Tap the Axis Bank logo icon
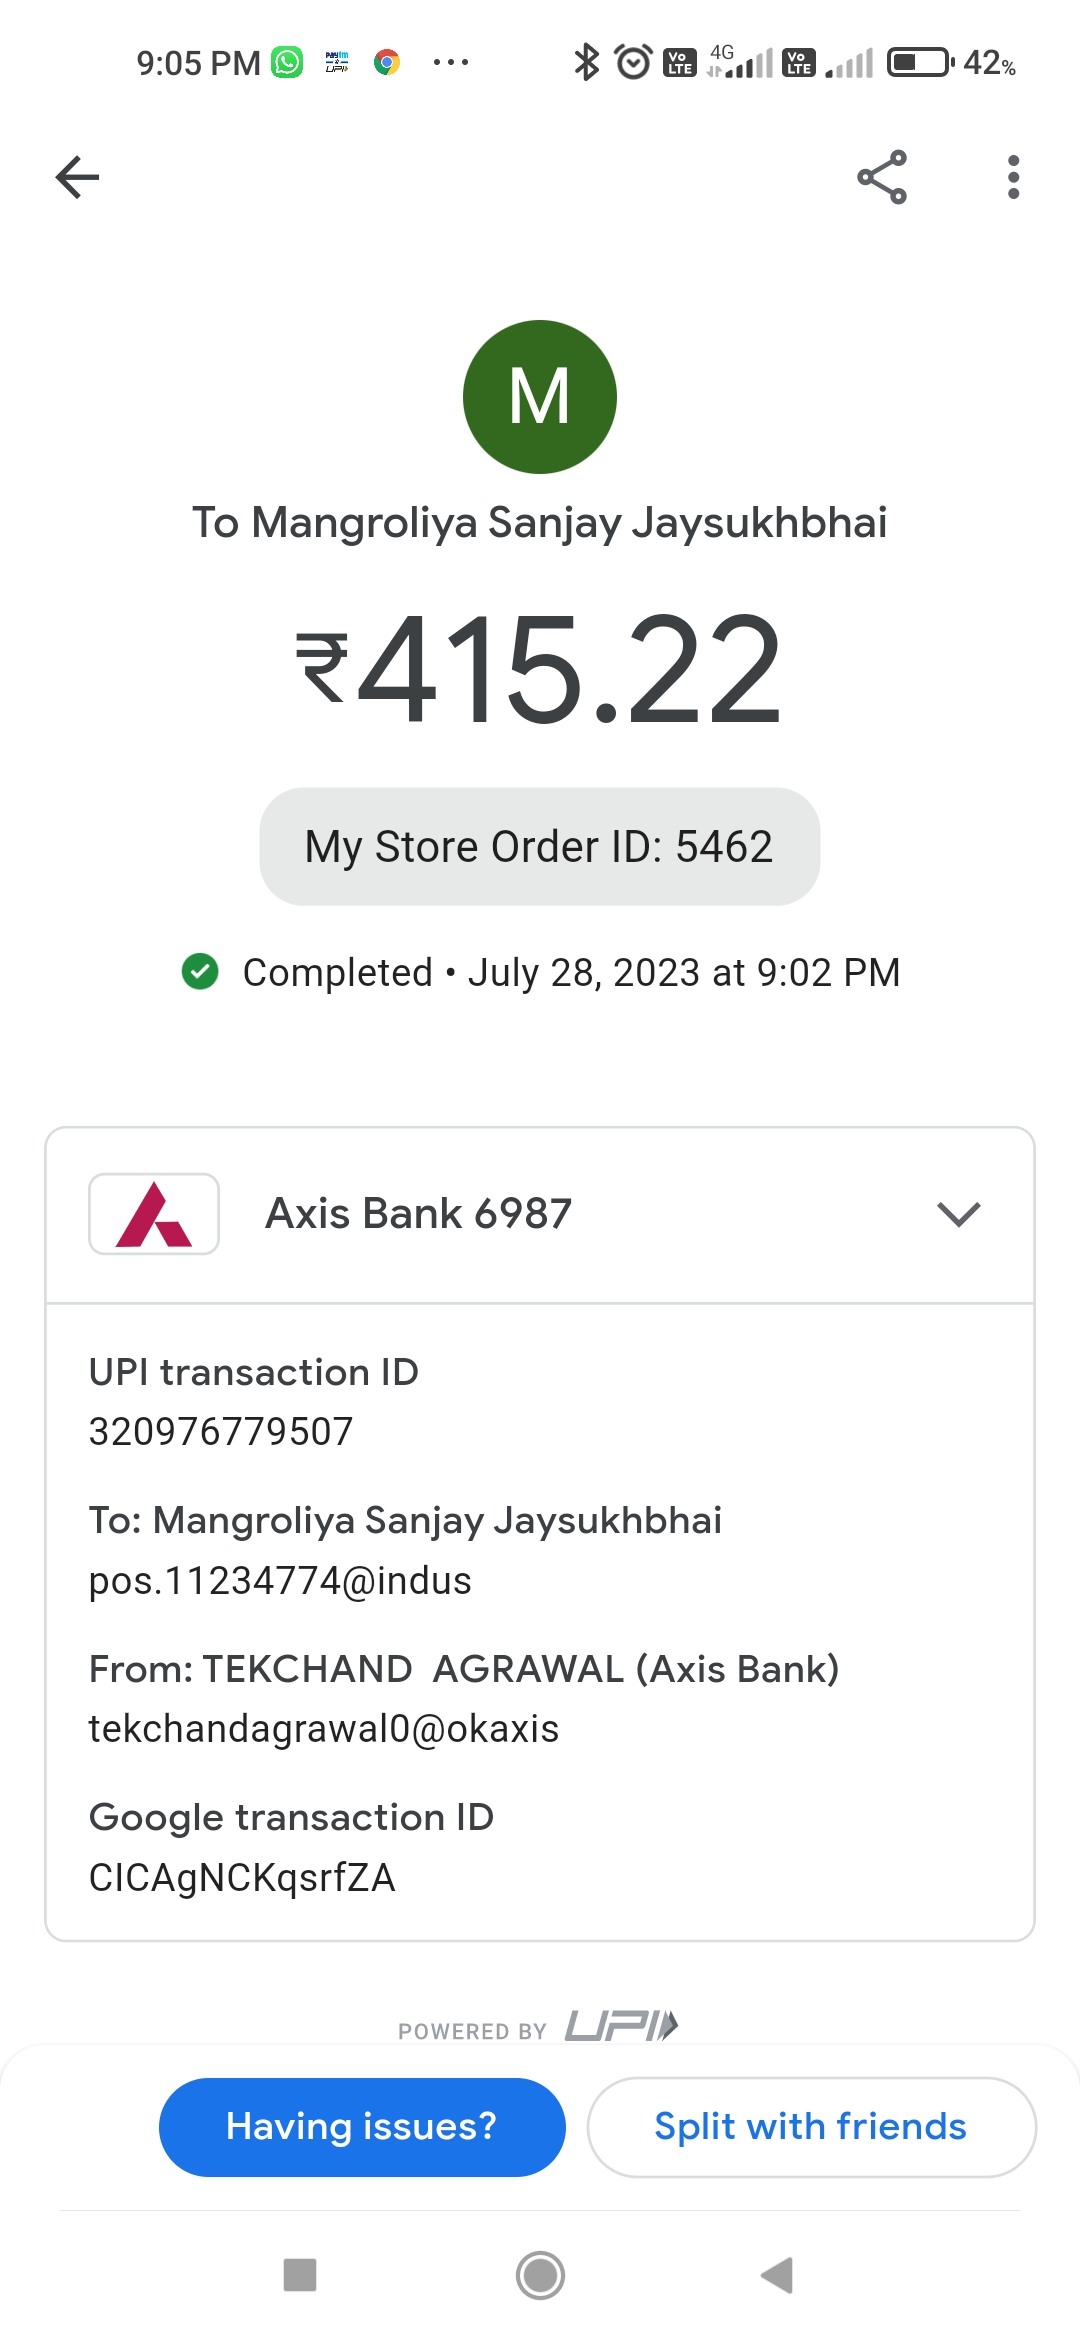Screen dimensions: 1080x2340 click(154, 1214)
